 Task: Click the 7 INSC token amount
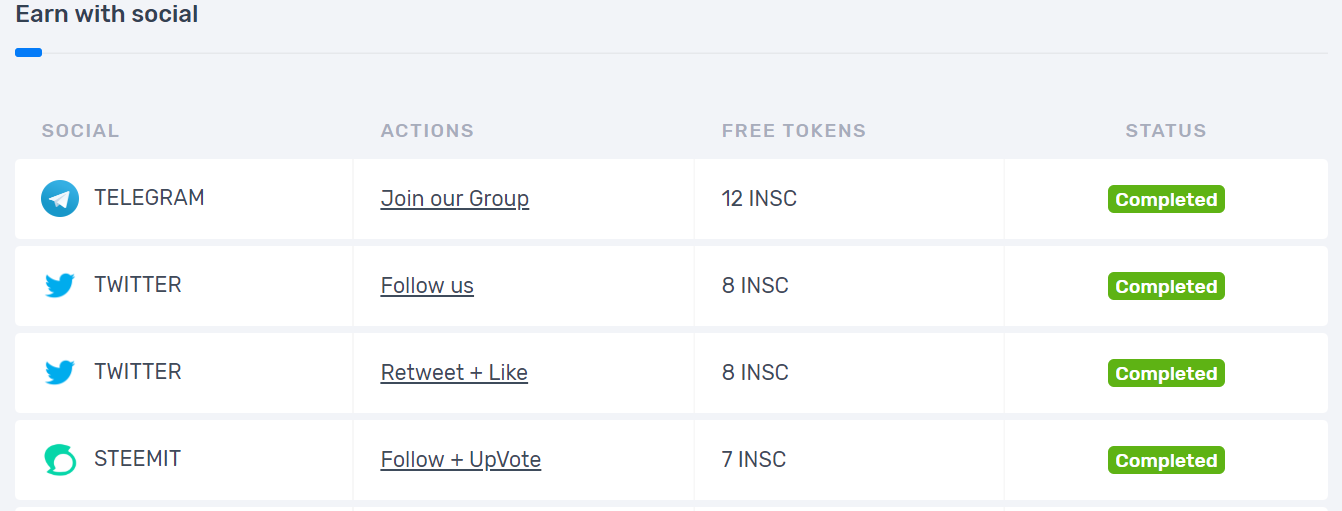pos(754,460)
